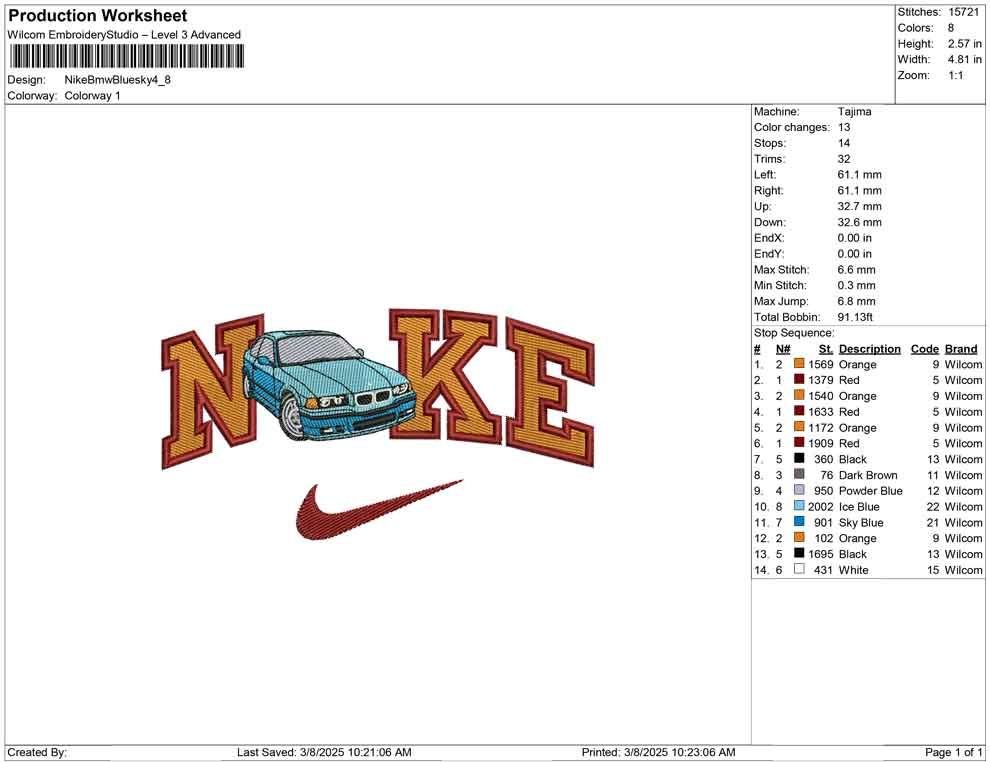Click the 'EndY:' label
The width and height of the screenshot is (990, 762).
pos(769,254)
